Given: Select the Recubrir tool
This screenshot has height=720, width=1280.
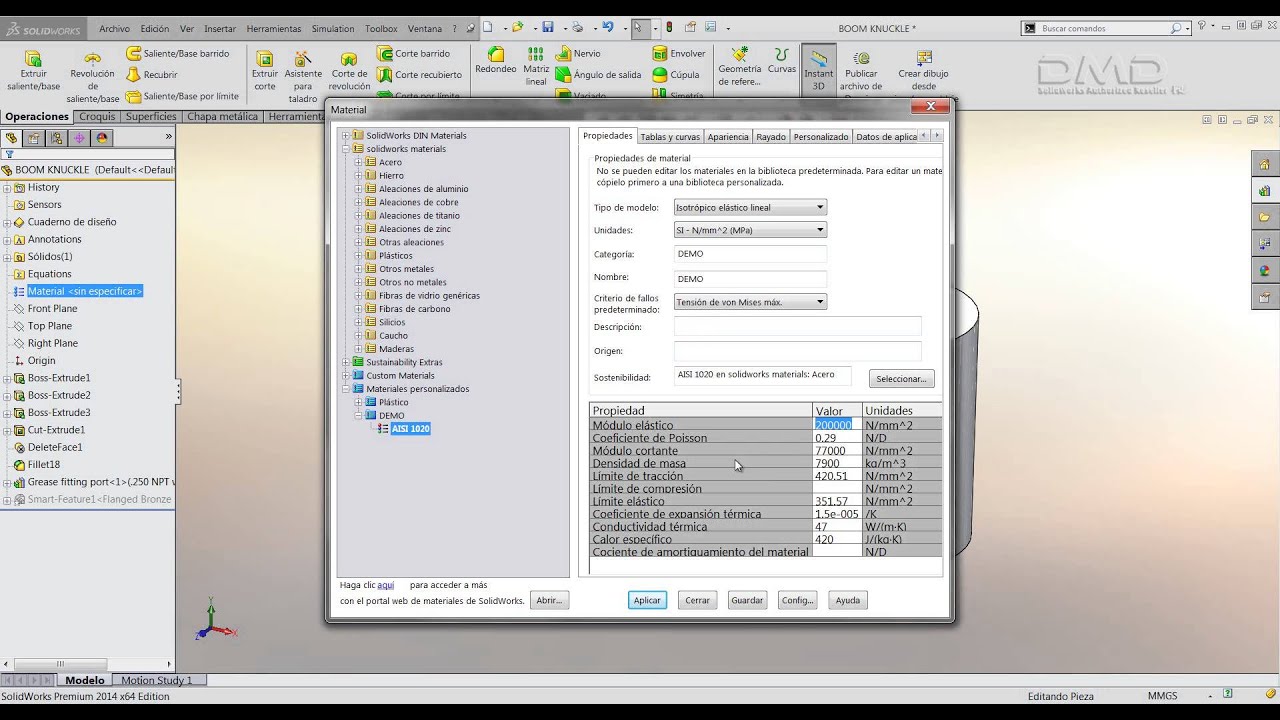Looking at the screenshot, I should [151, 75].
